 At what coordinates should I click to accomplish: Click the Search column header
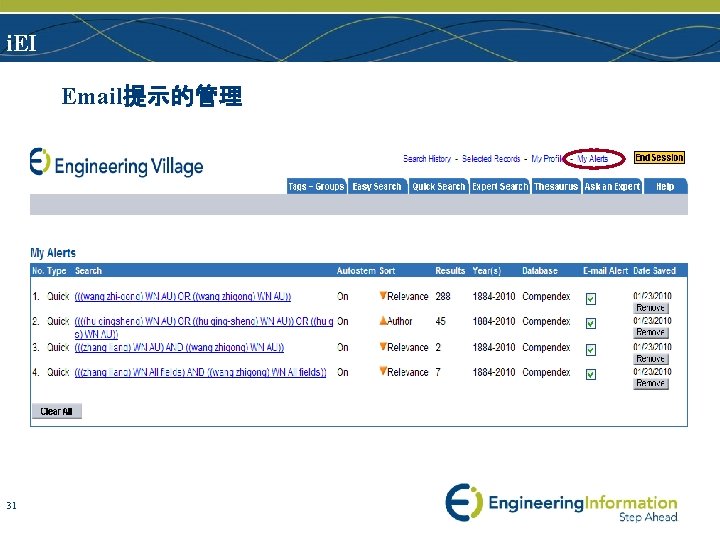88,270
